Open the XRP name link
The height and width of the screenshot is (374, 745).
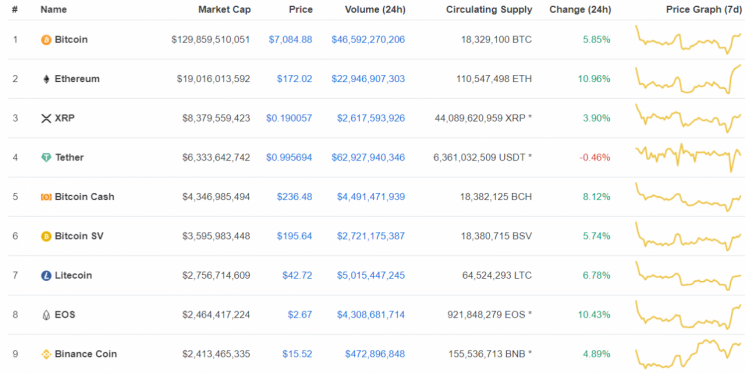(65, 118)
